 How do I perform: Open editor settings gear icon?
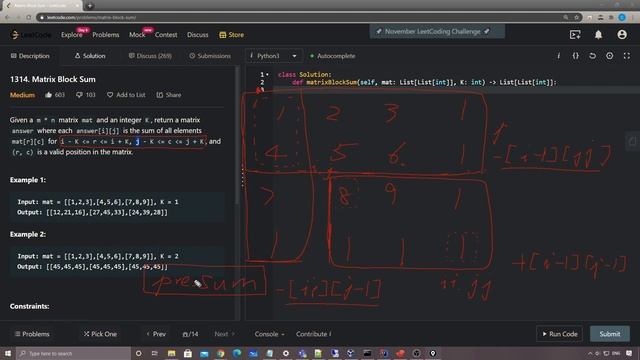tap(609, 56)
